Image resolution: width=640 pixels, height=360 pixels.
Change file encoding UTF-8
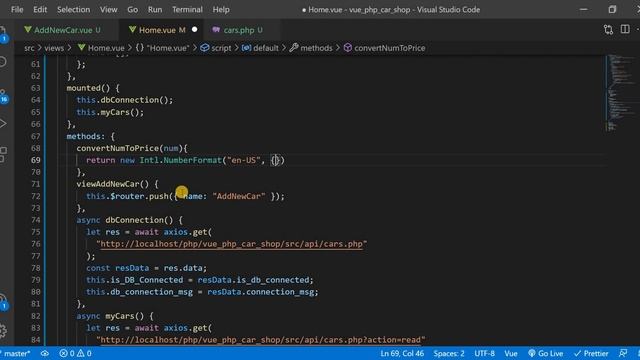point(484,353)
